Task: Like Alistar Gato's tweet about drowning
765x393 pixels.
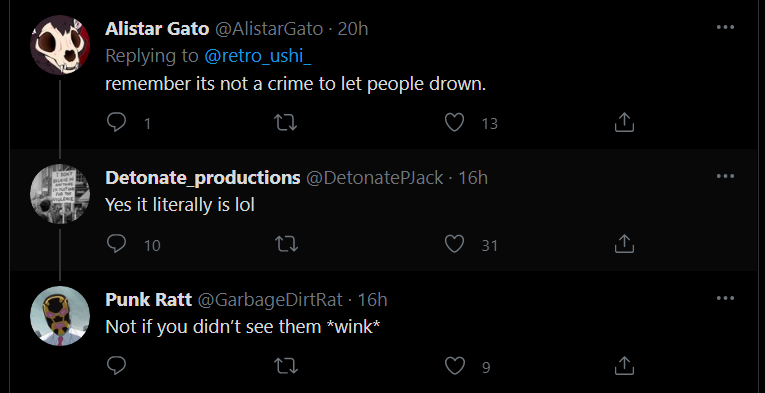Action: click(454, 122)
